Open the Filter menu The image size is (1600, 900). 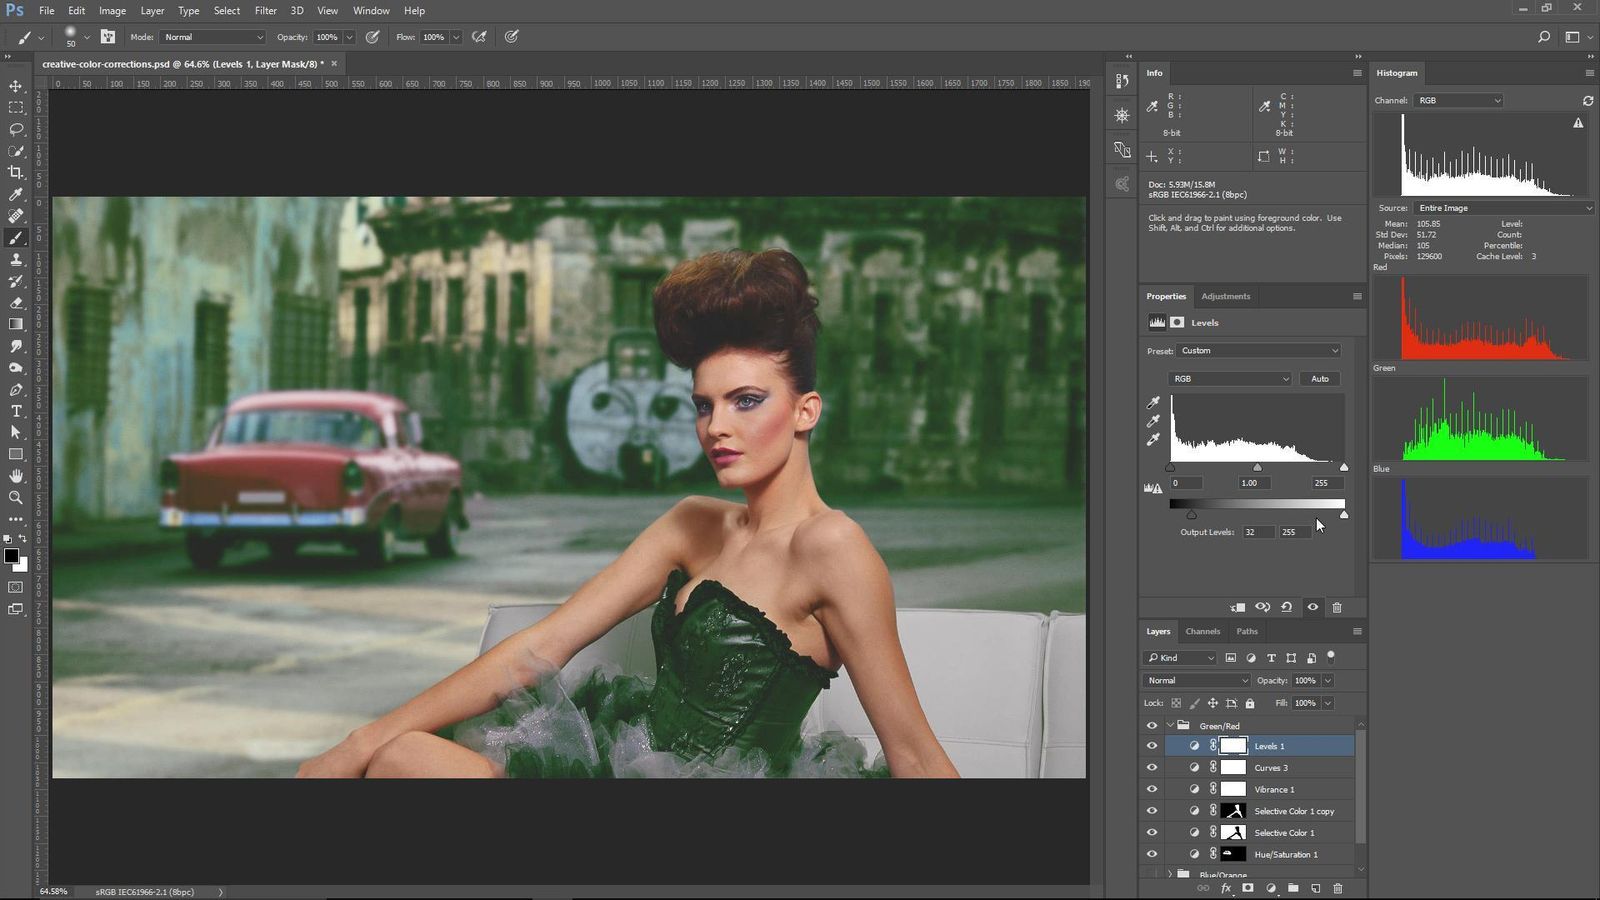click(x=265, y=10)
